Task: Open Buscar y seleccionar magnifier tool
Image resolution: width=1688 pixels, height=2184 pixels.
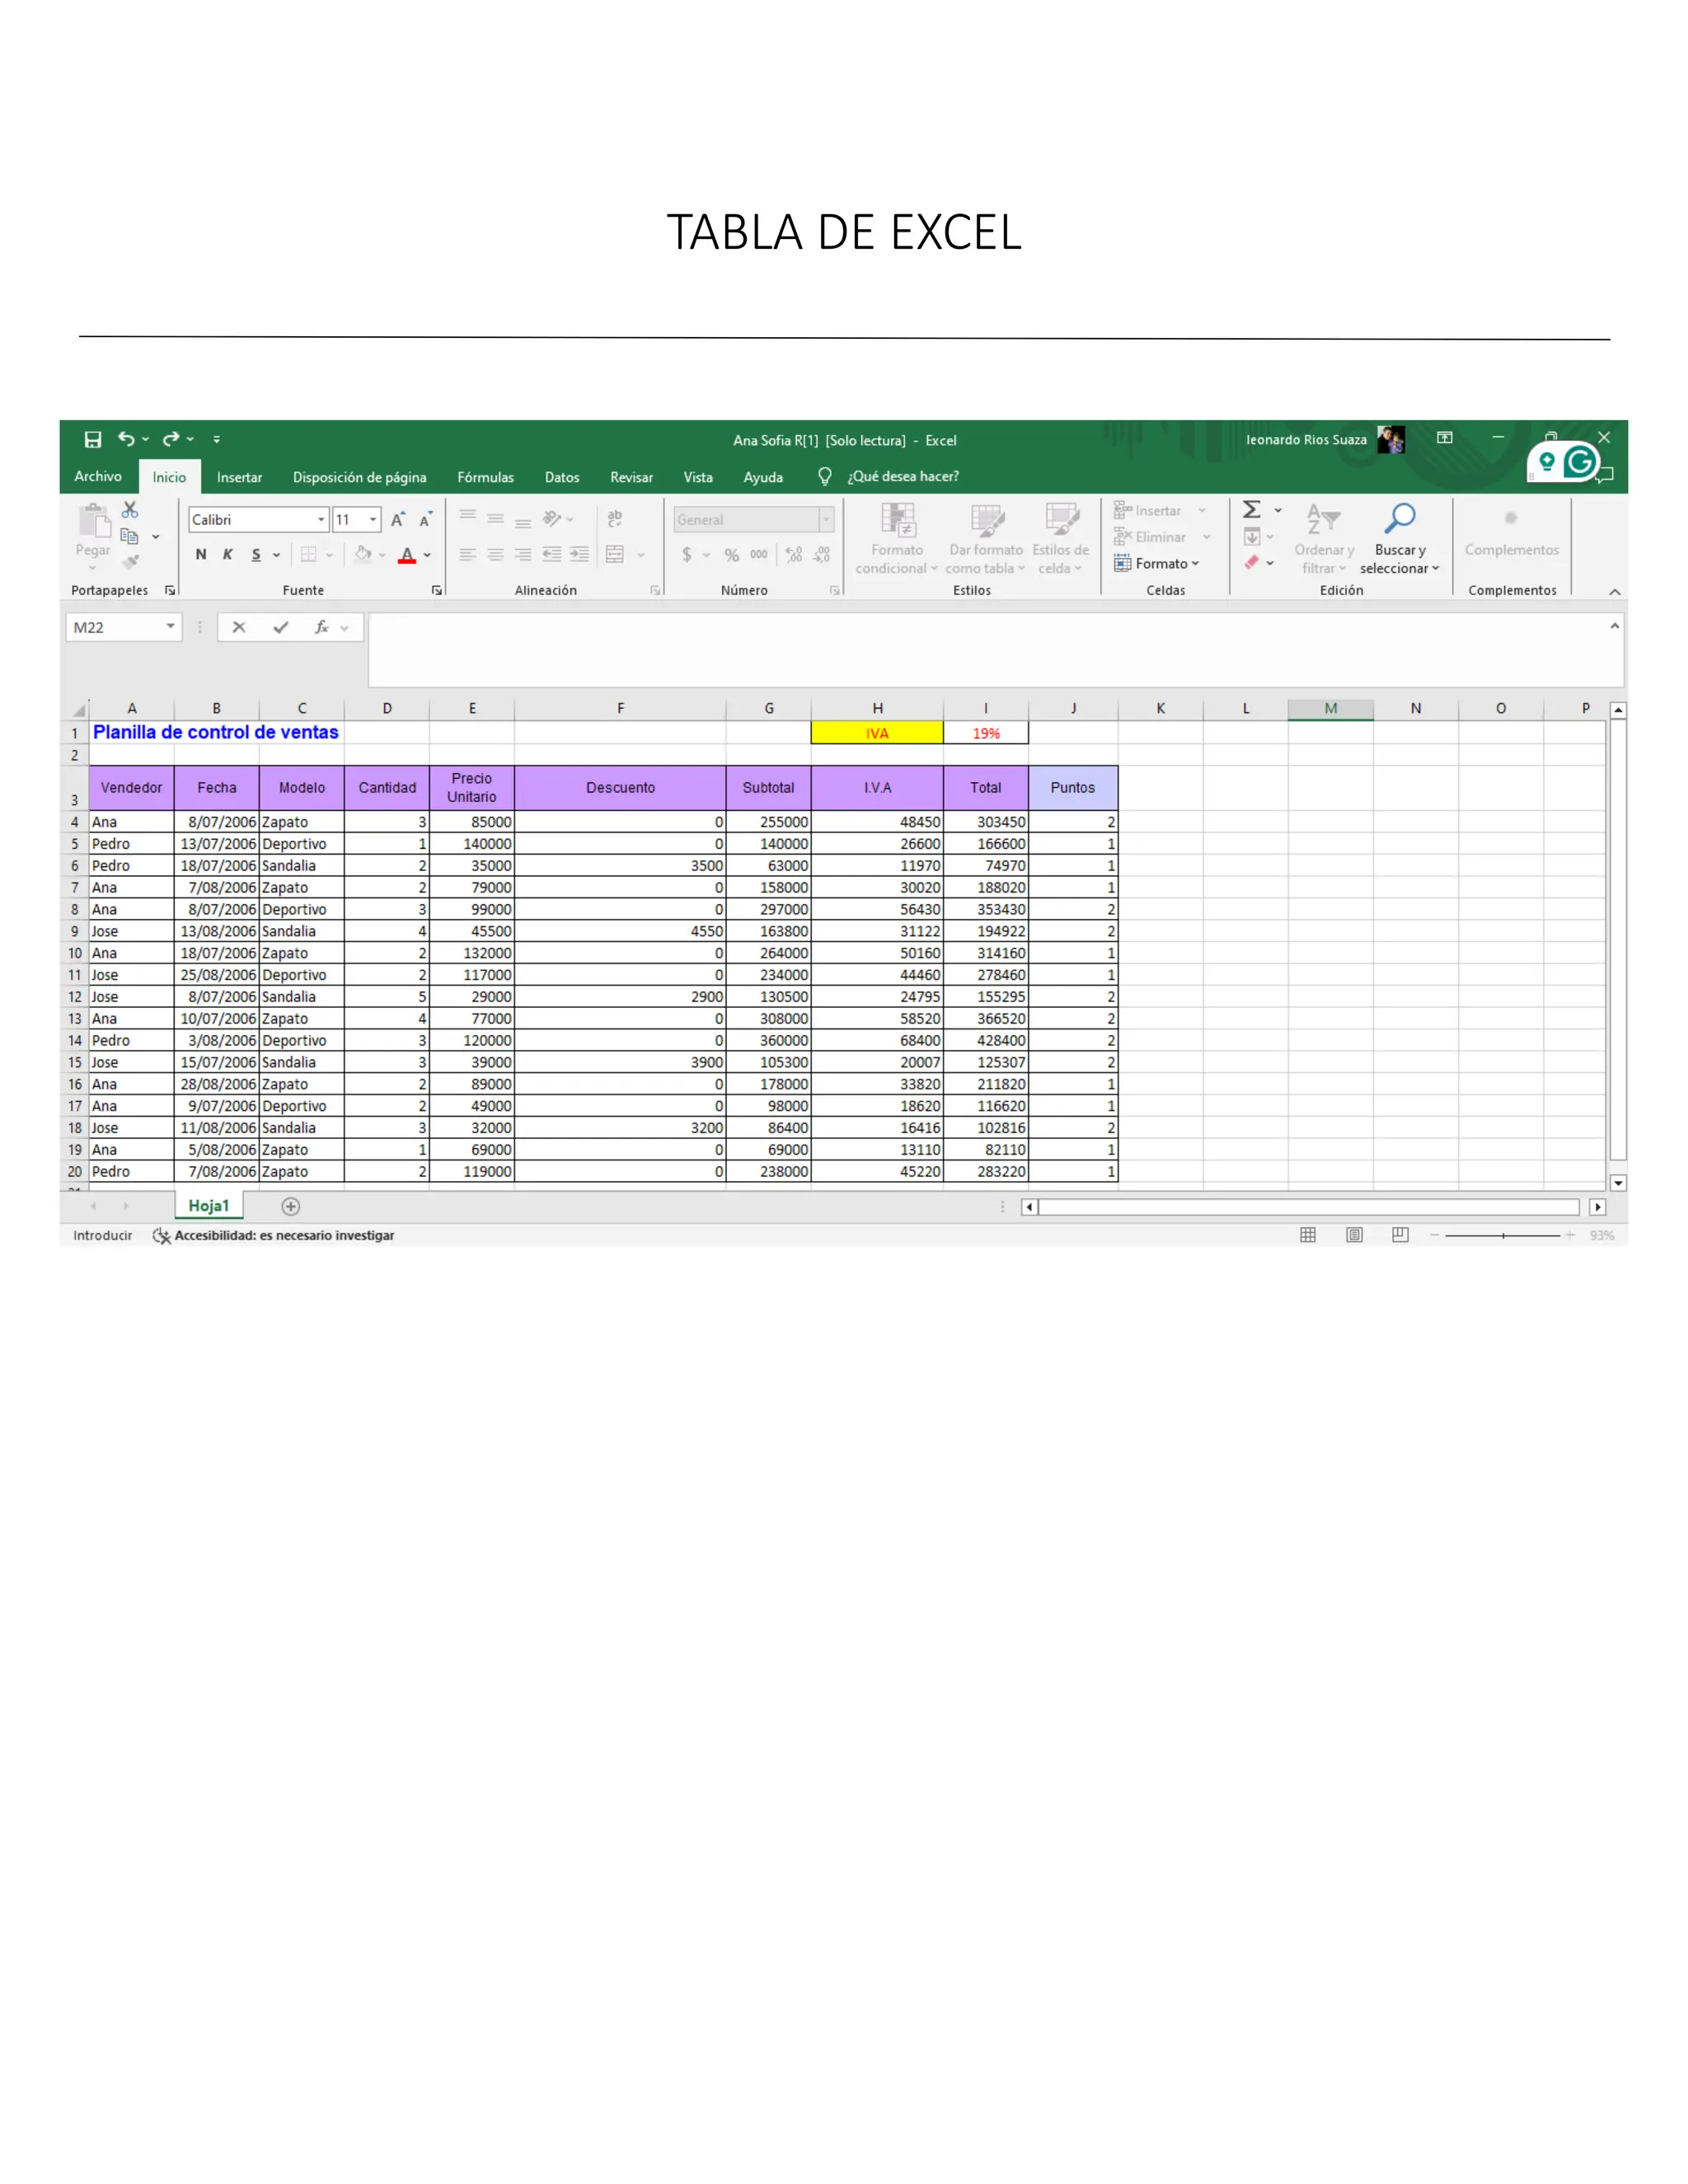Action: click(1399, 519)
